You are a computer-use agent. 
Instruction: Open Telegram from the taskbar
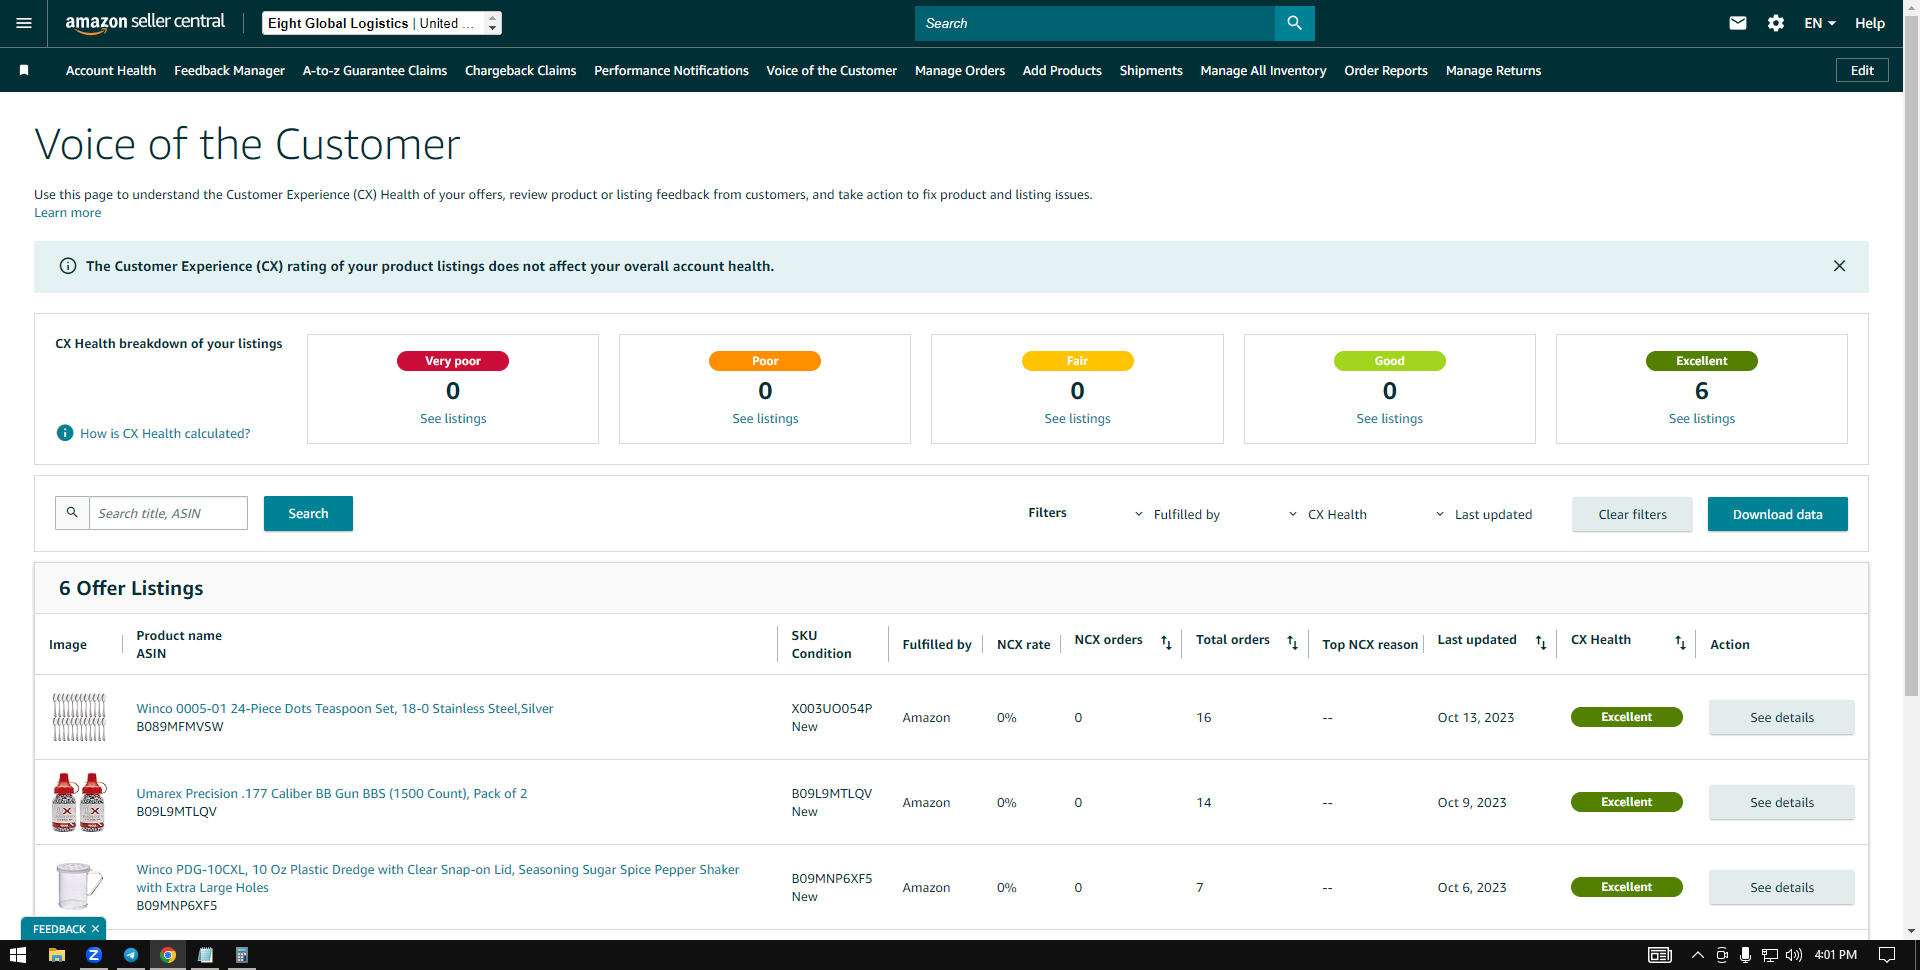pos(131,955)
